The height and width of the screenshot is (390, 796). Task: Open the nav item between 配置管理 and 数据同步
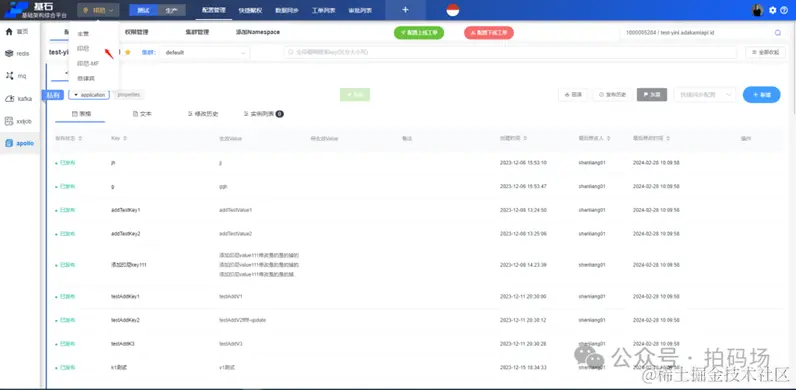[250, 10]
